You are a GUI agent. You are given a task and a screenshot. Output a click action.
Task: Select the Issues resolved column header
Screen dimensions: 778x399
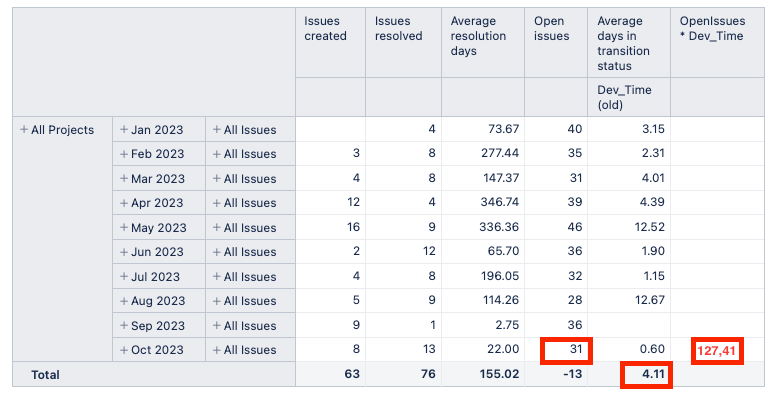403,43
